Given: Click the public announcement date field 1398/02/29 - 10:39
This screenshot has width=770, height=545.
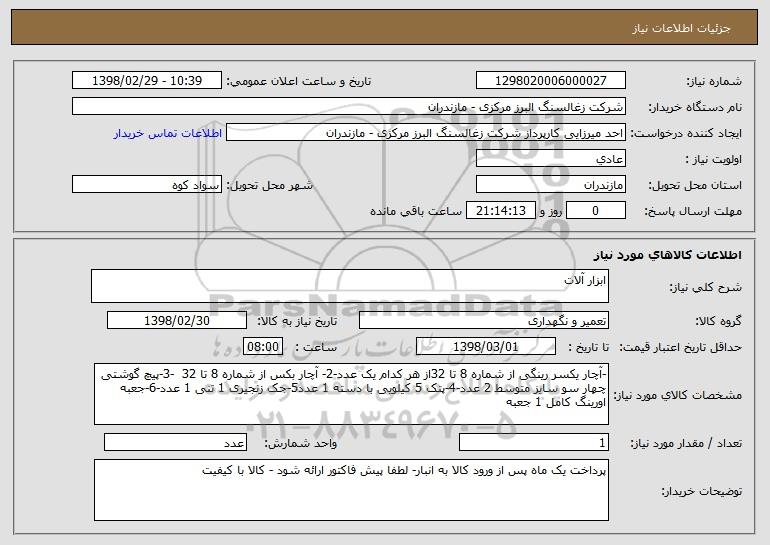Looking at the screenshot, I should pyautogui.click(x=147, y=80).
